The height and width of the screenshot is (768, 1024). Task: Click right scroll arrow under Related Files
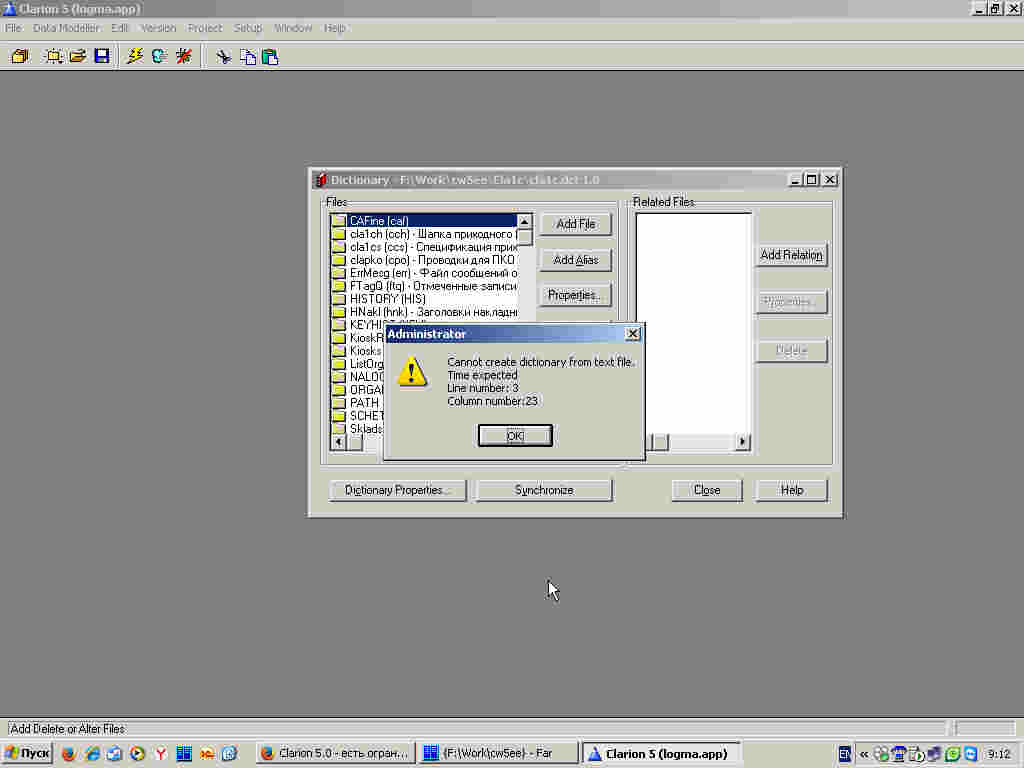point(742,442)
